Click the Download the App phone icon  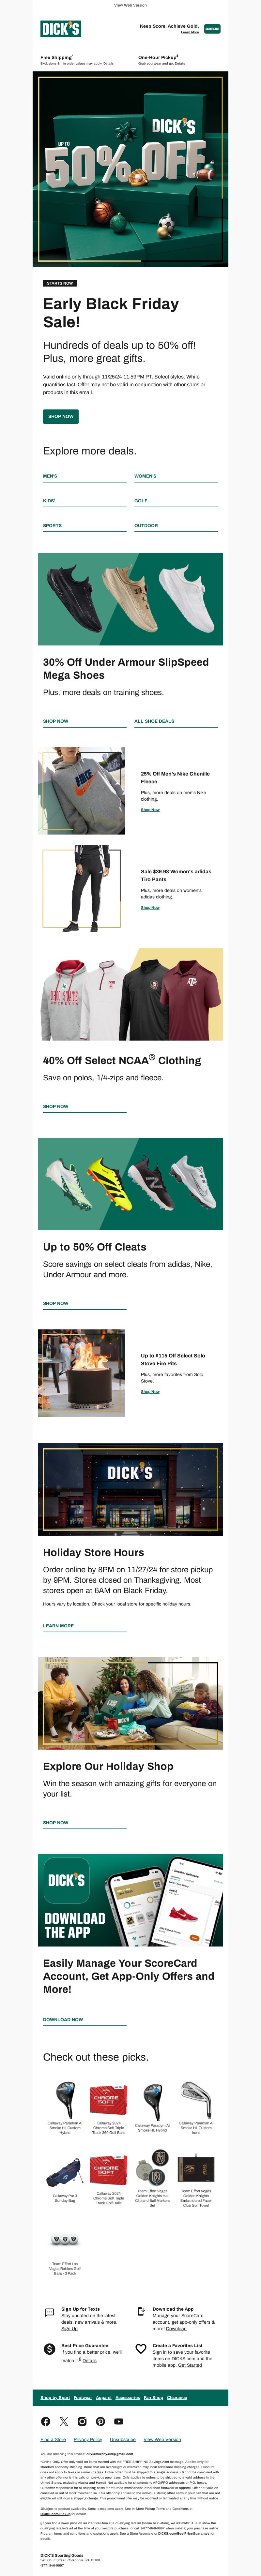point(141,2312)
